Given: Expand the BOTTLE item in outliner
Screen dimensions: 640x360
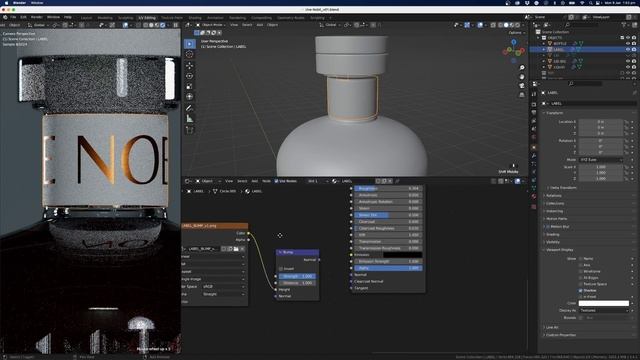Looking at the screenshot, I should pos(544,43).
